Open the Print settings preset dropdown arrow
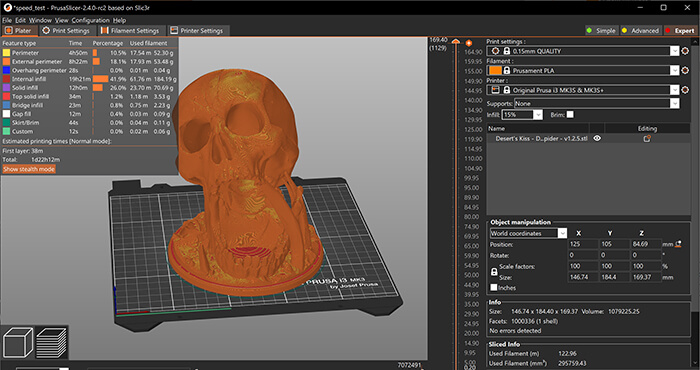 pyautogui.click(x=675, y=51)
